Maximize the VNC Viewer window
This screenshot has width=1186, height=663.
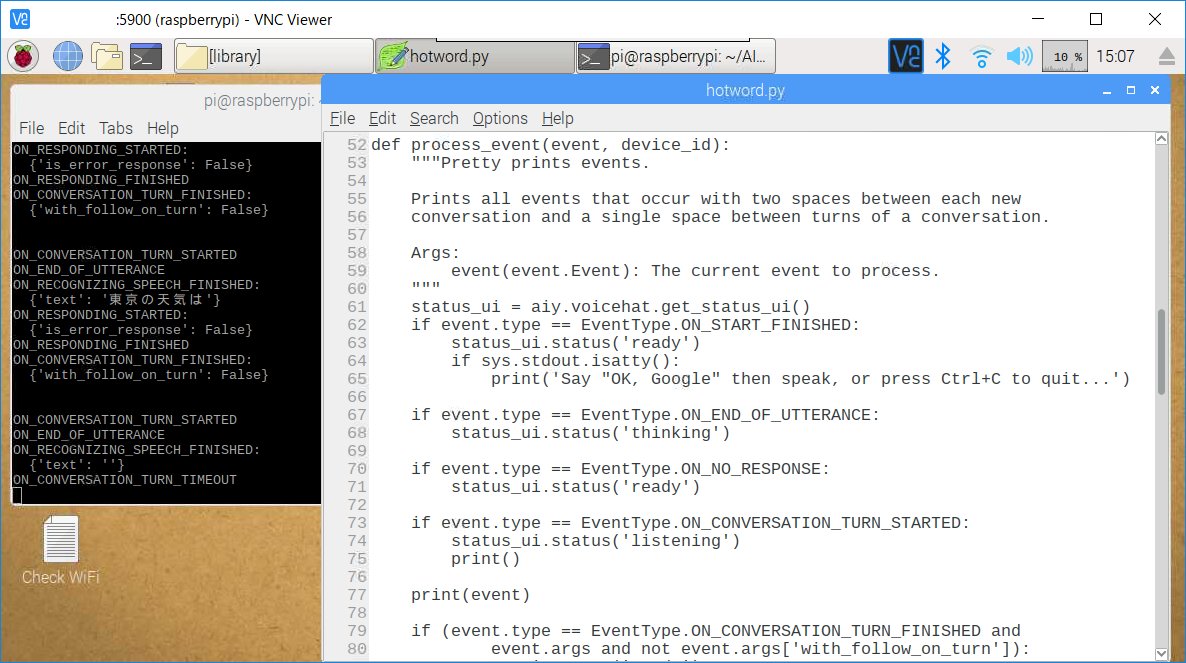click(1096, 19)
